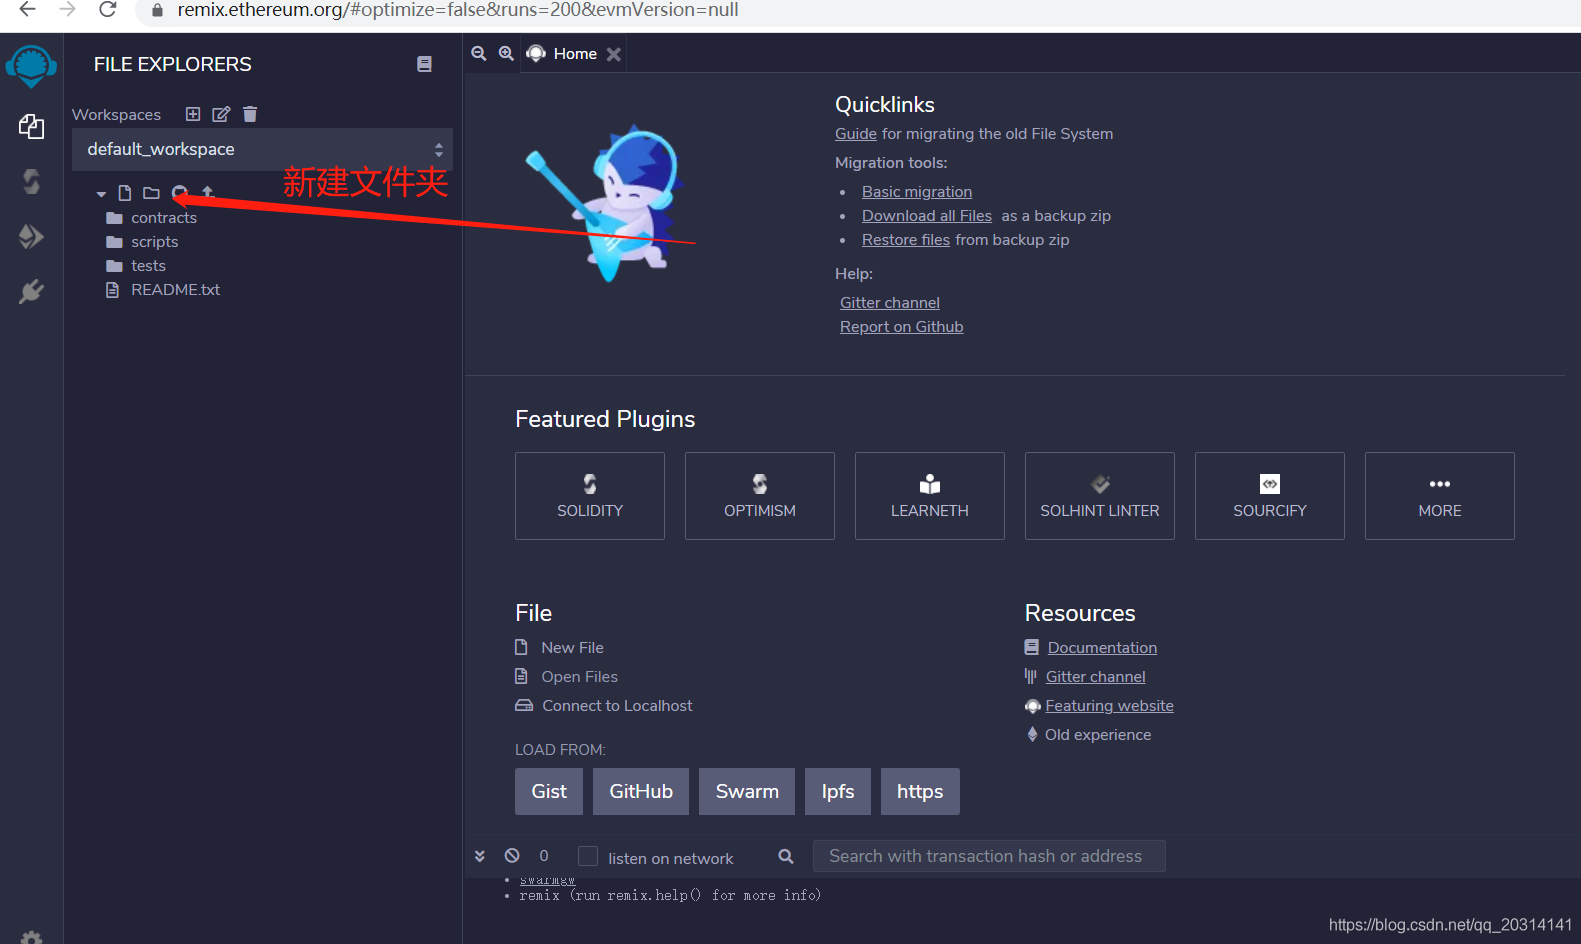Image resolution: width=1581 pixels, height=944 pixels.
Task: Click browser forward arrow
Action: pos(68,10)
